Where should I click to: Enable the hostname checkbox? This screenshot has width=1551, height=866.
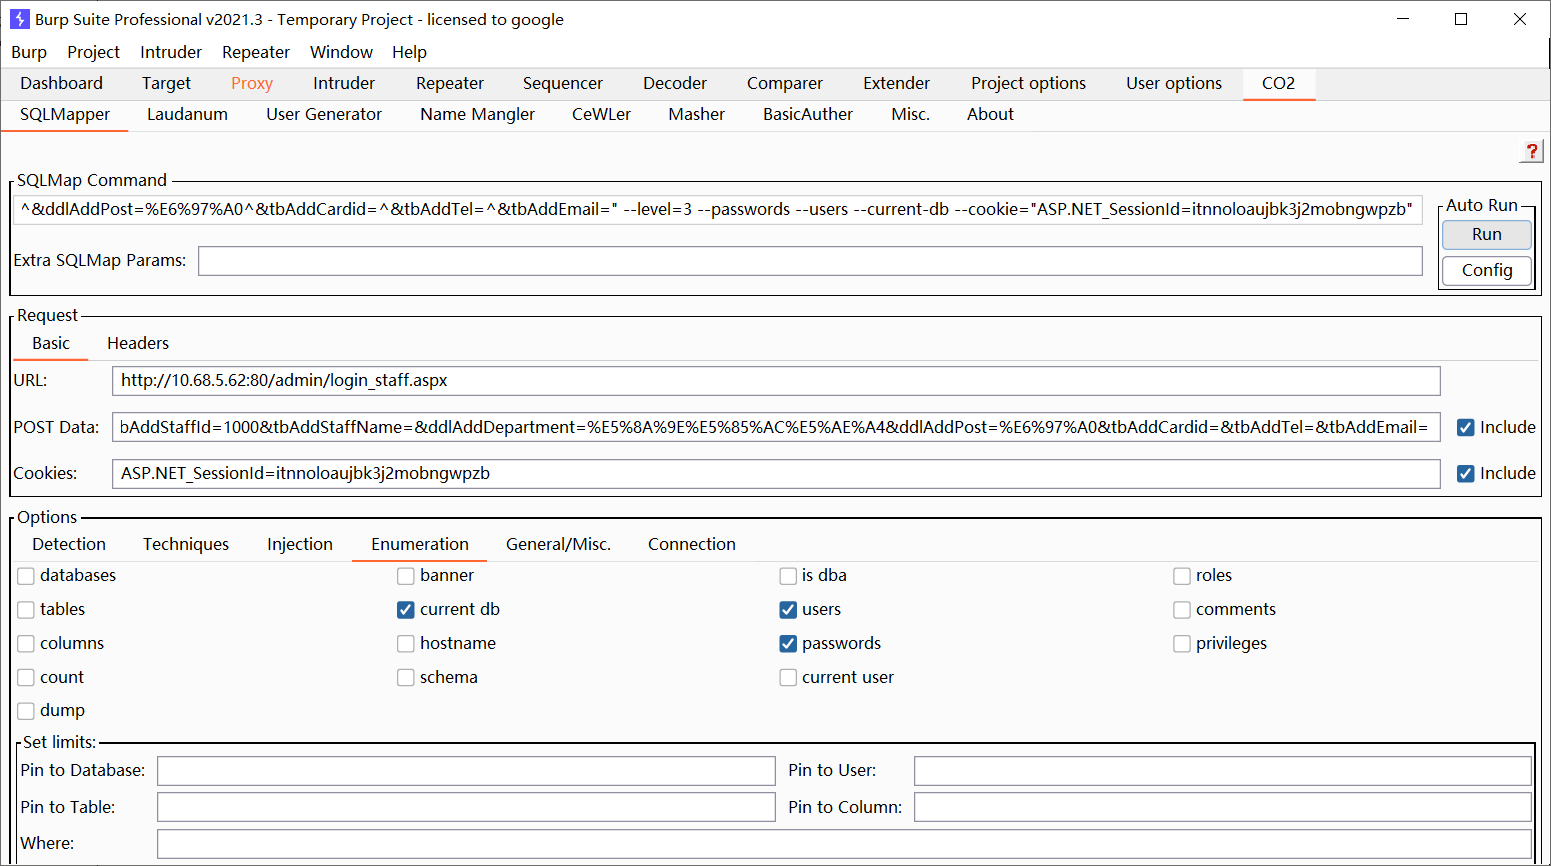(x=406, y=644)
